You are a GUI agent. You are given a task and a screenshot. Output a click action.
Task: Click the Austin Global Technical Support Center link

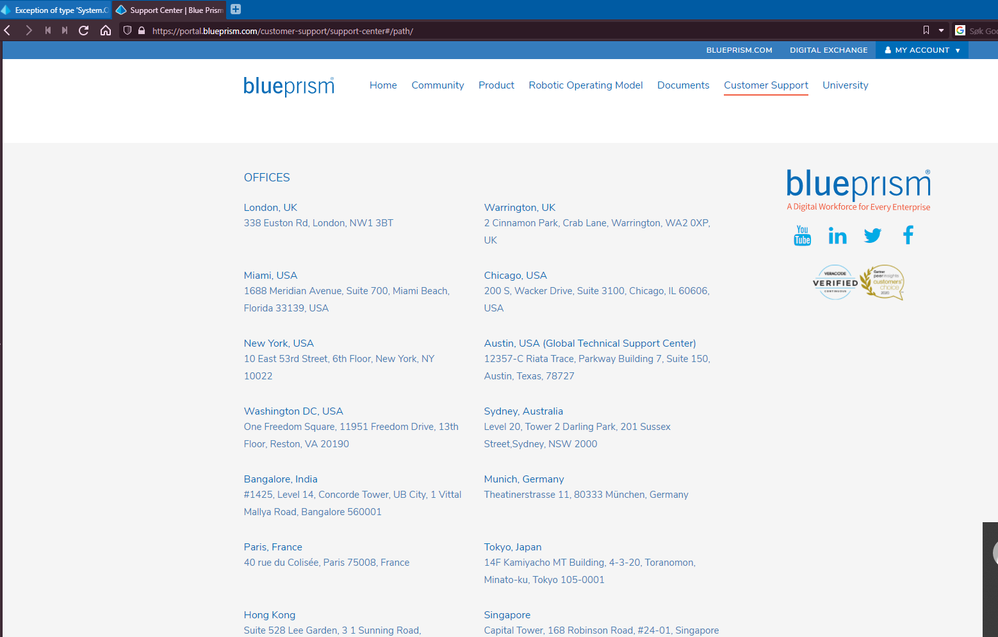(591, 342)
